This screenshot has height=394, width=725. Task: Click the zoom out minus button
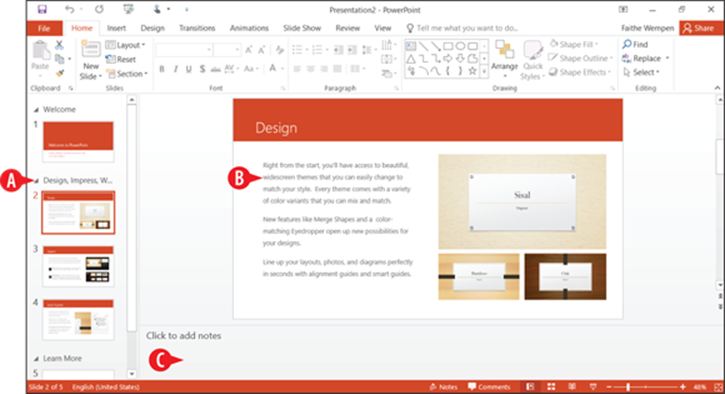pyautogui.click(x=609, y=387)
